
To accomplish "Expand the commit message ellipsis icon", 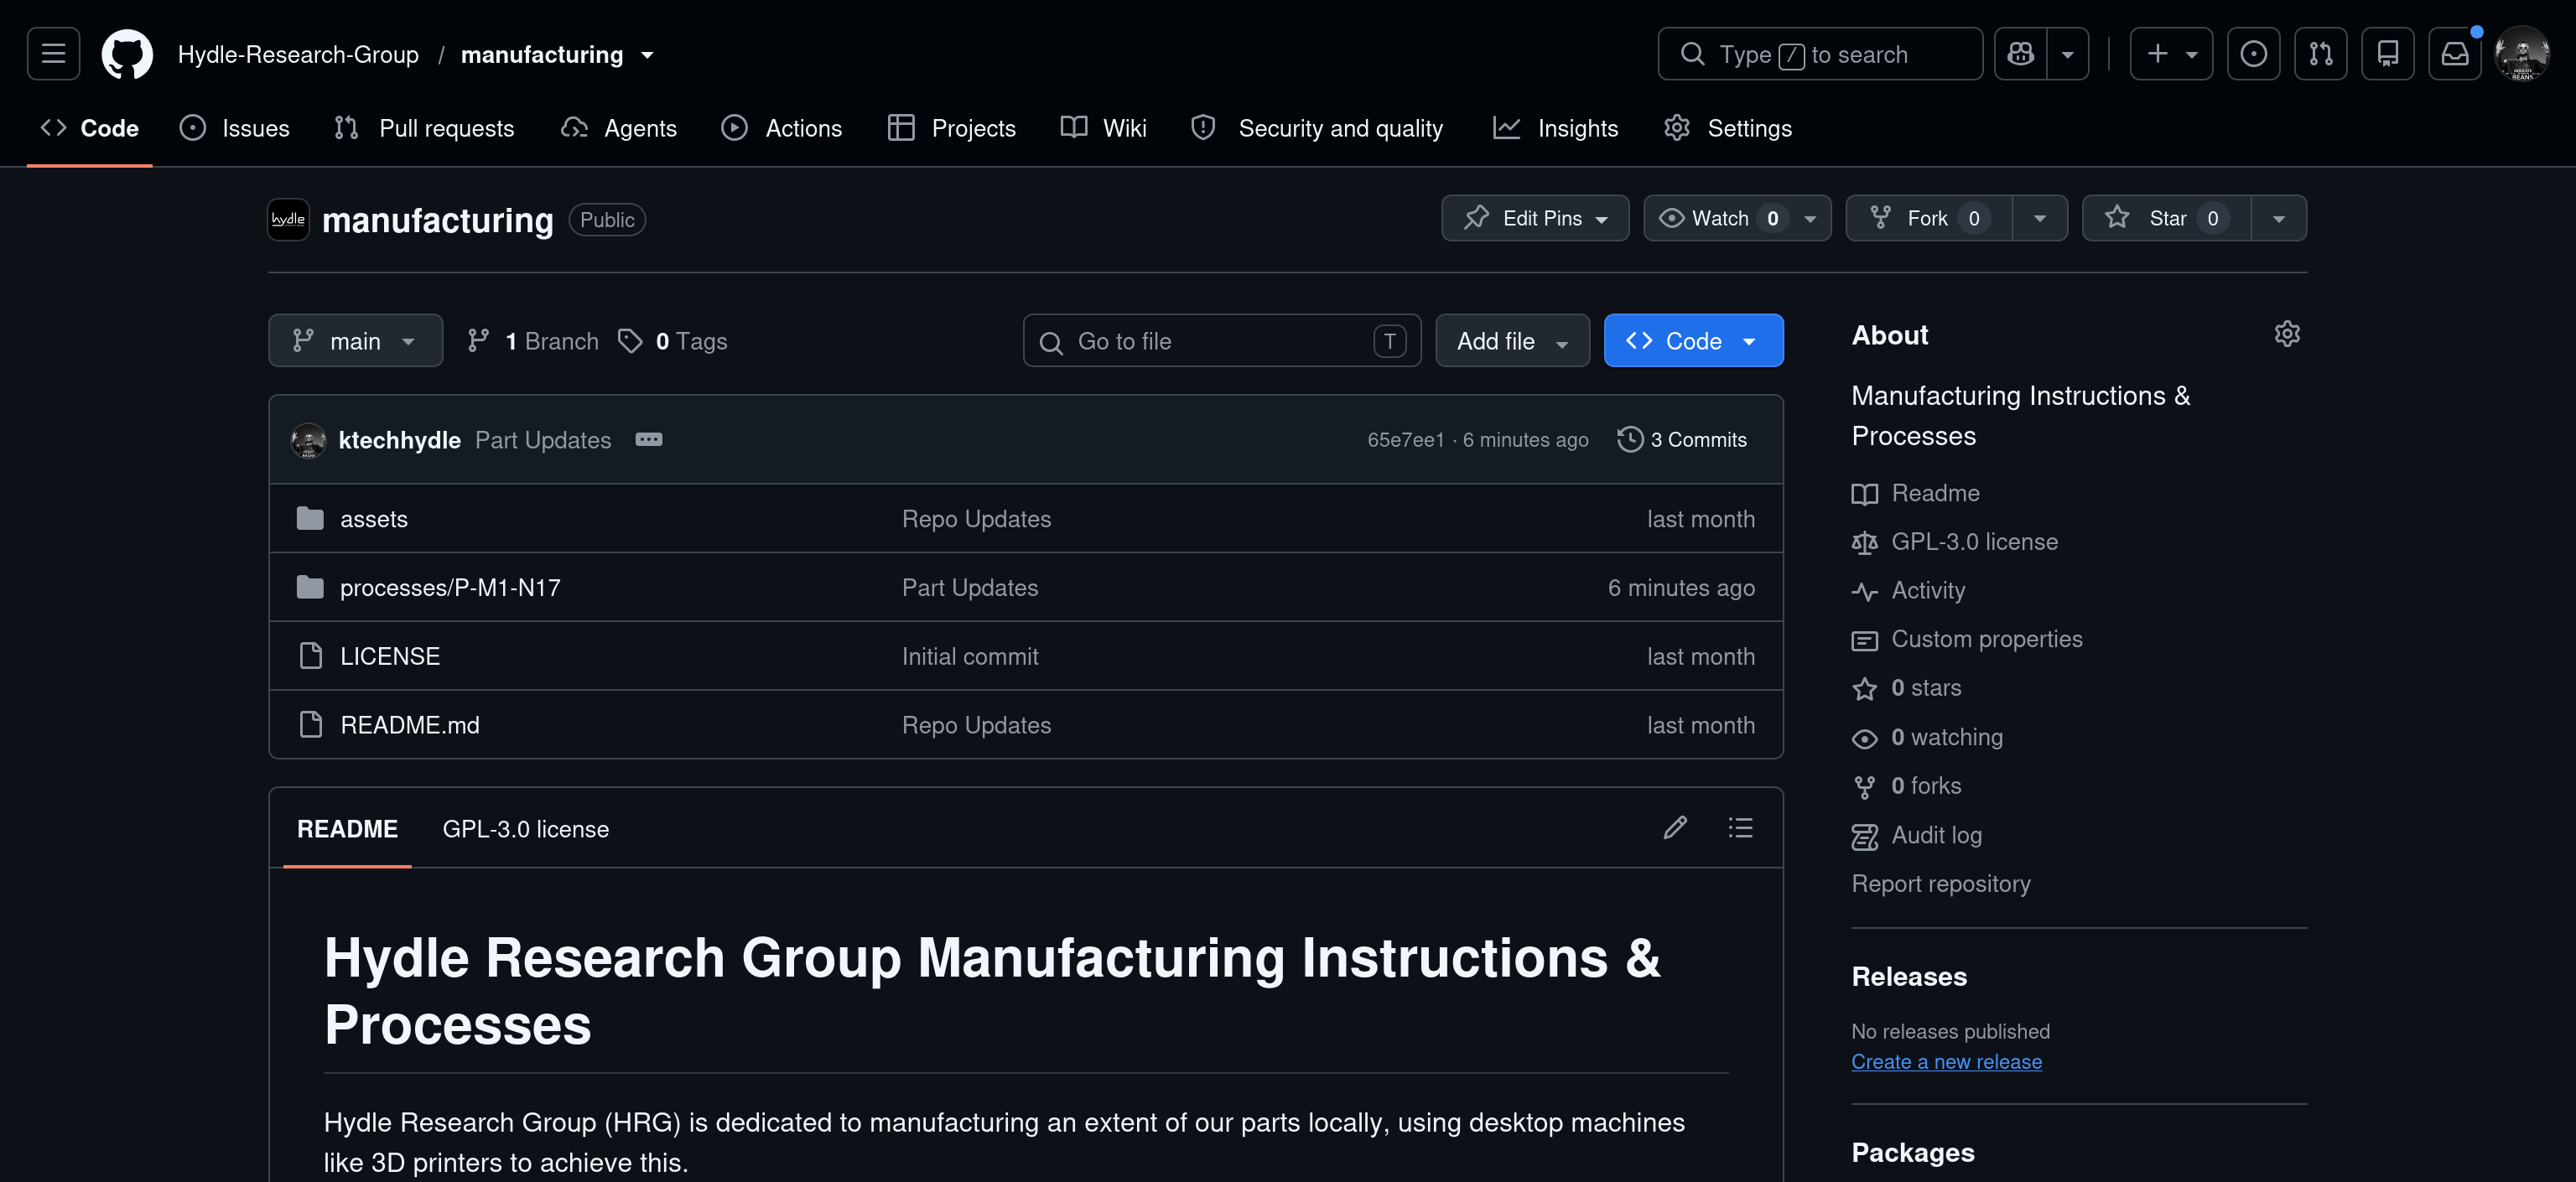I will [648, 439].
